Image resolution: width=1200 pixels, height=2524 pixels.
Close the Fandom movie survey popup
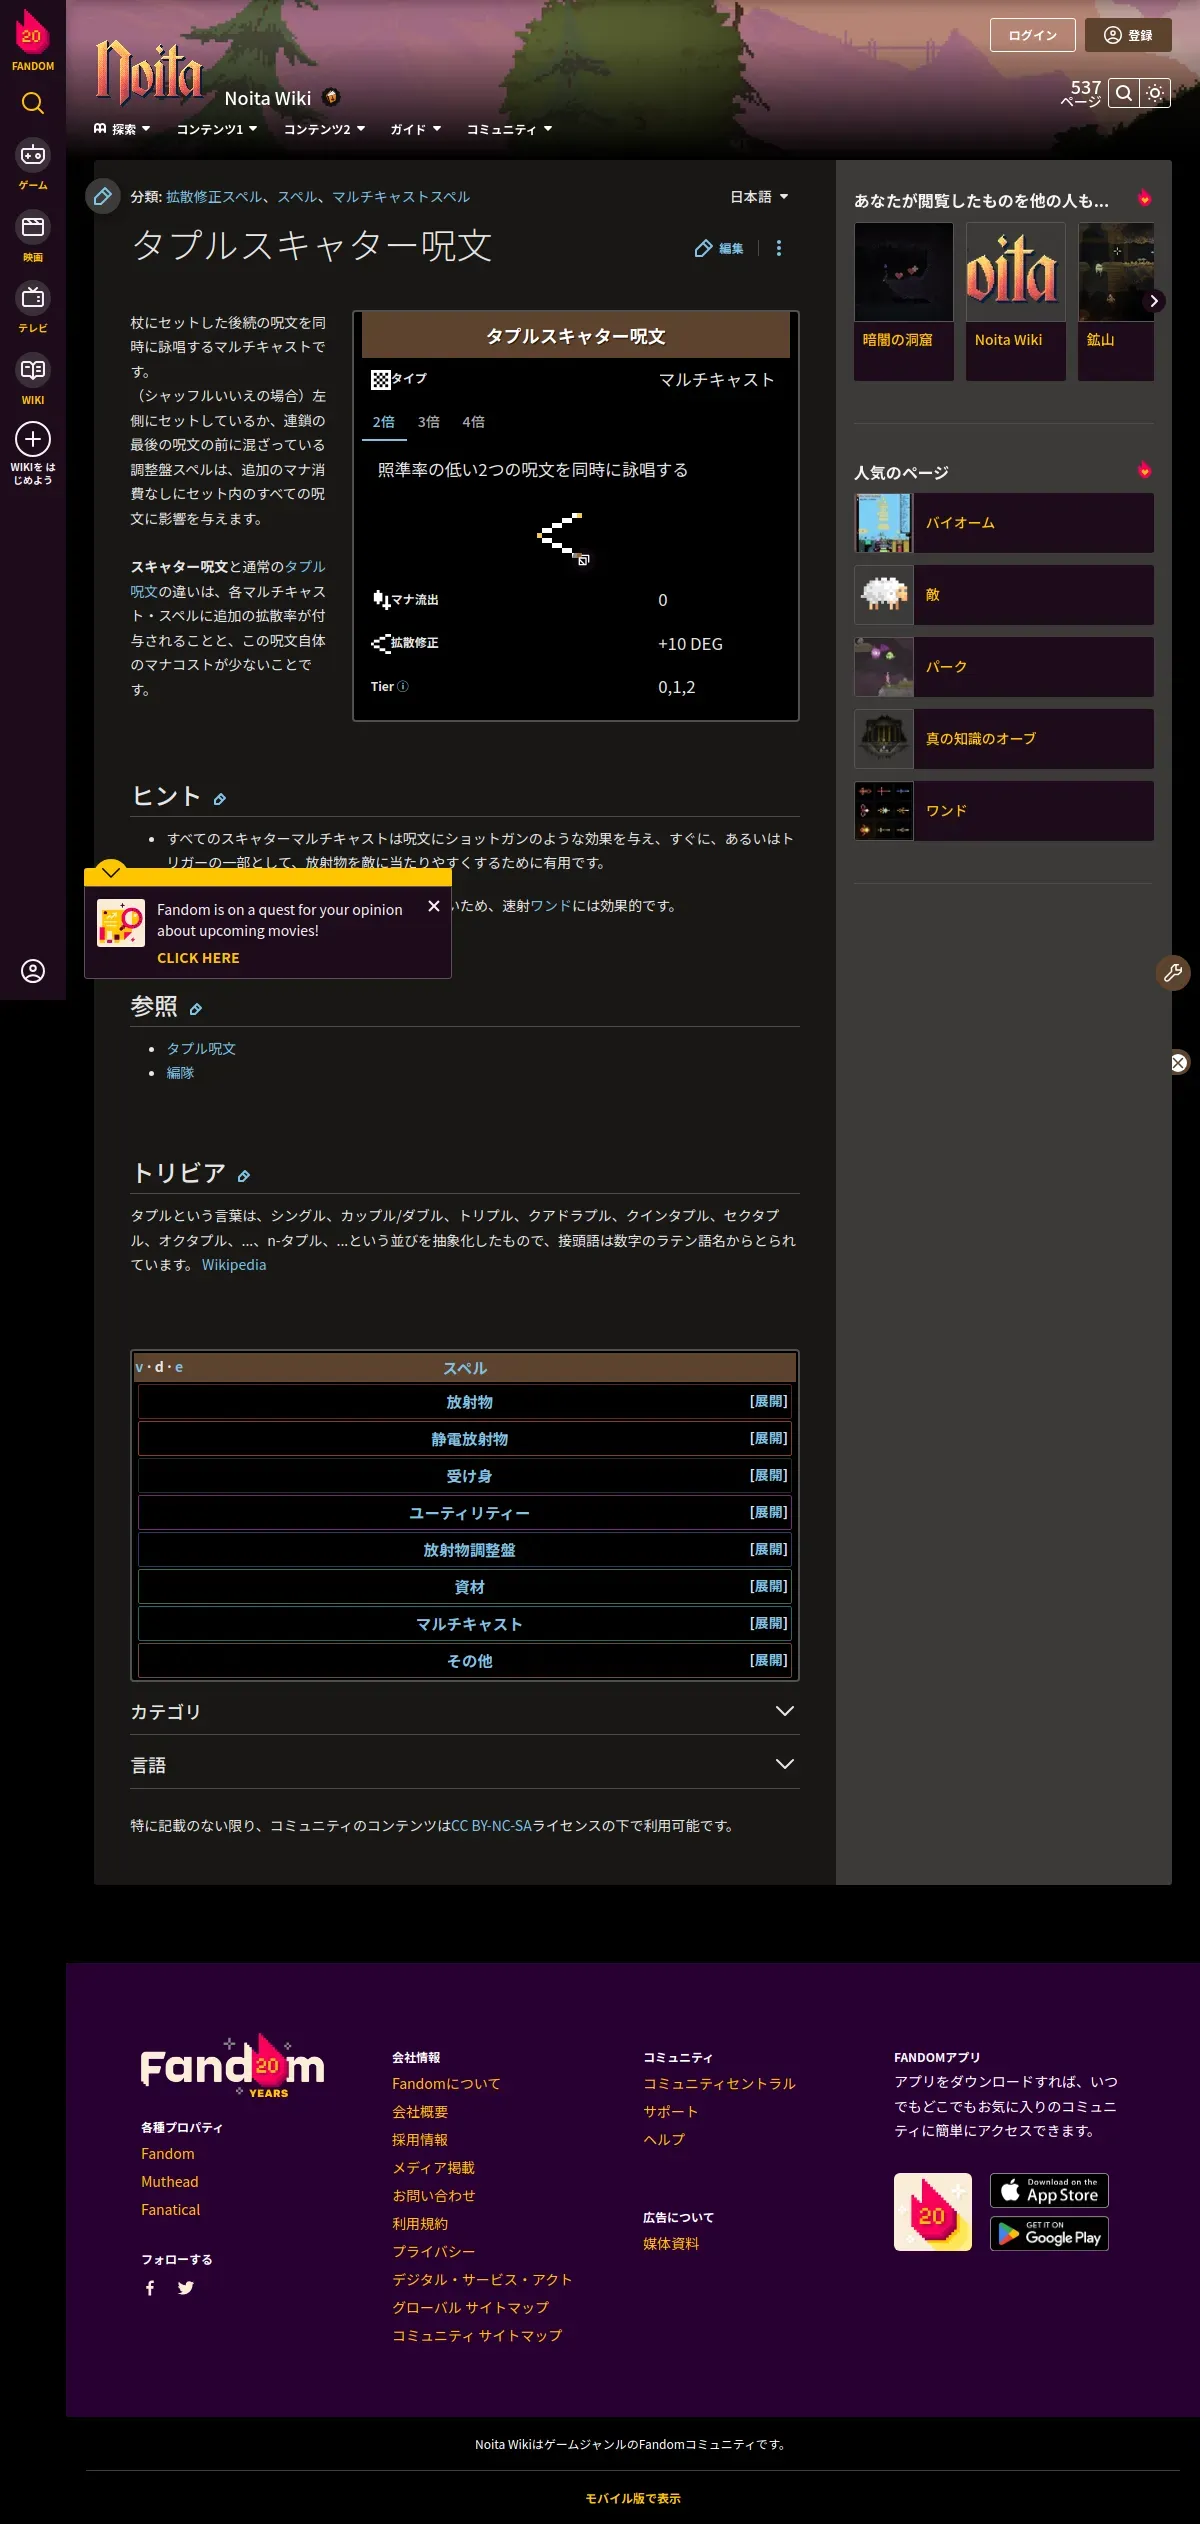click(x=434, y=906)
